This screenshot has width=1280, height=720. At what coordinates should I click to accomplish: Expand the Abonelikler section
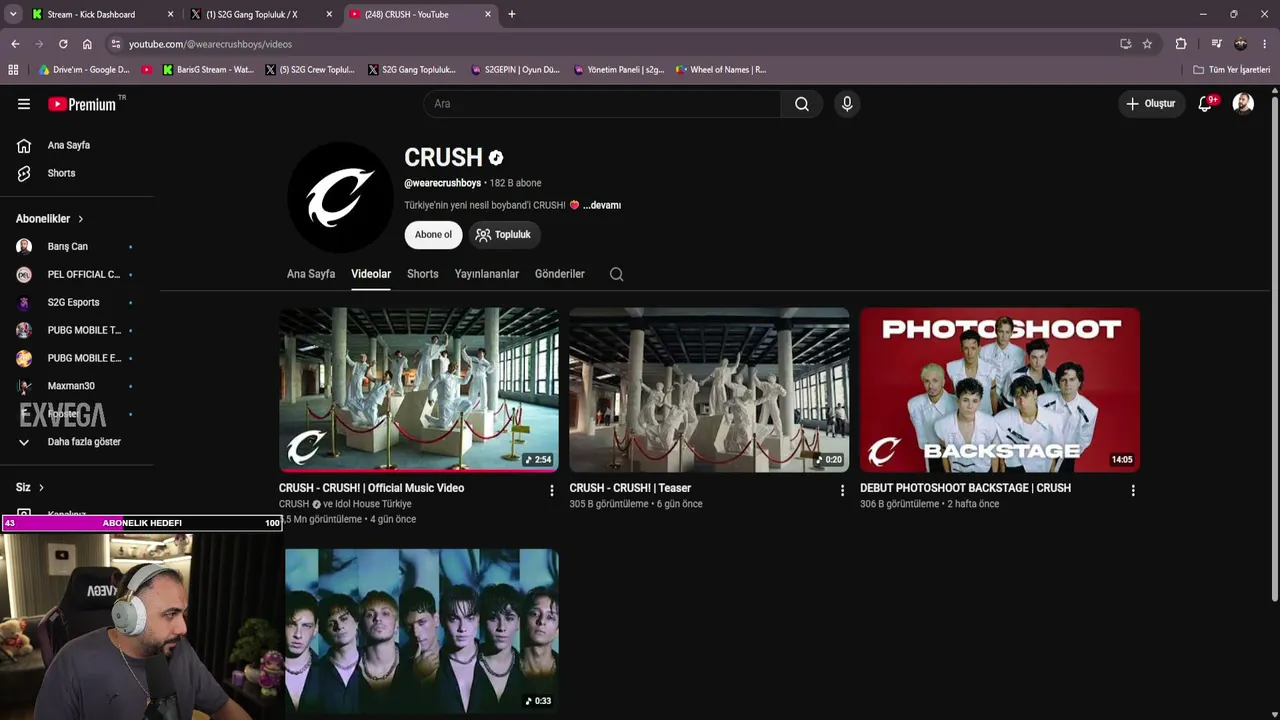tap(50, 219)
